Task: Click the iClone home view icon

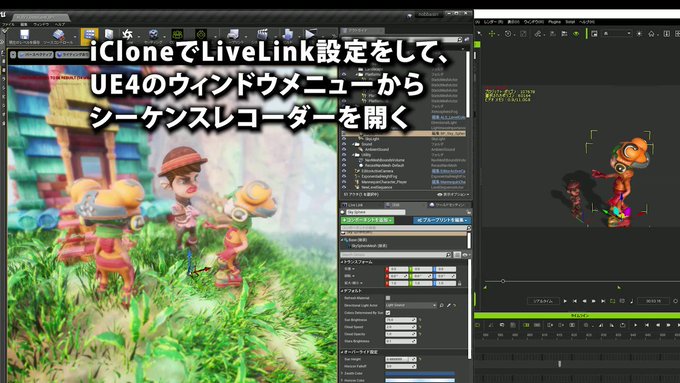Action: tap(651, 33)
